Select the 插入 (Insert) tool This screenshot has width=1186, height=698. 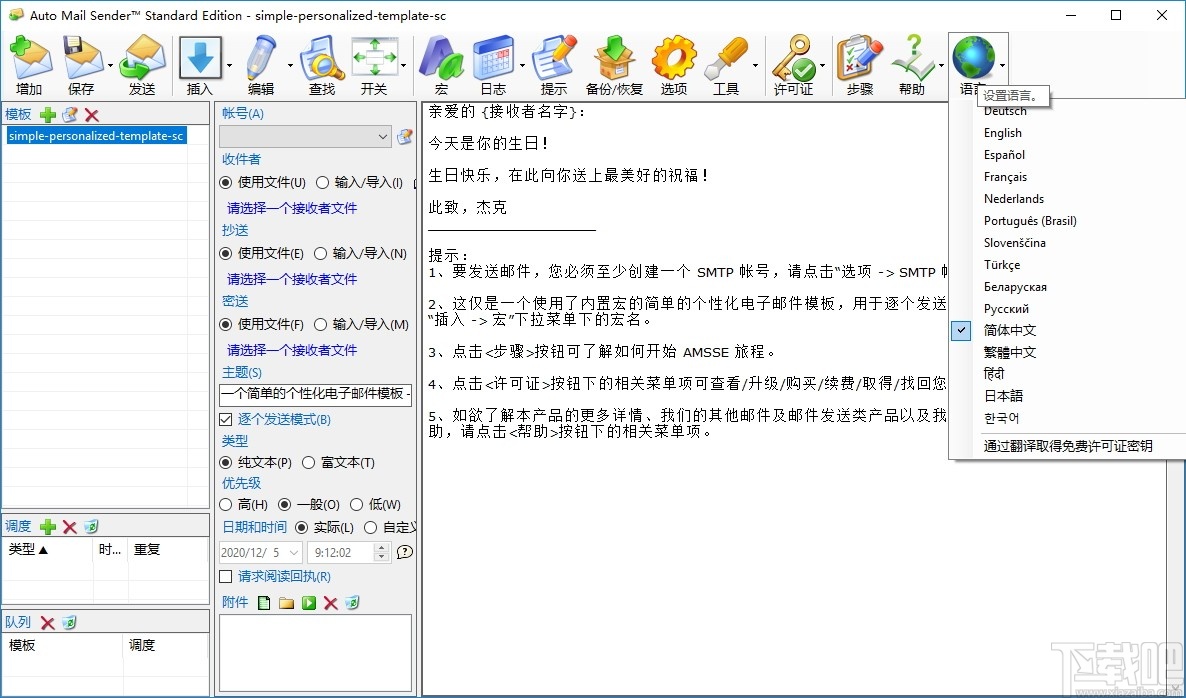coord(200,60)
